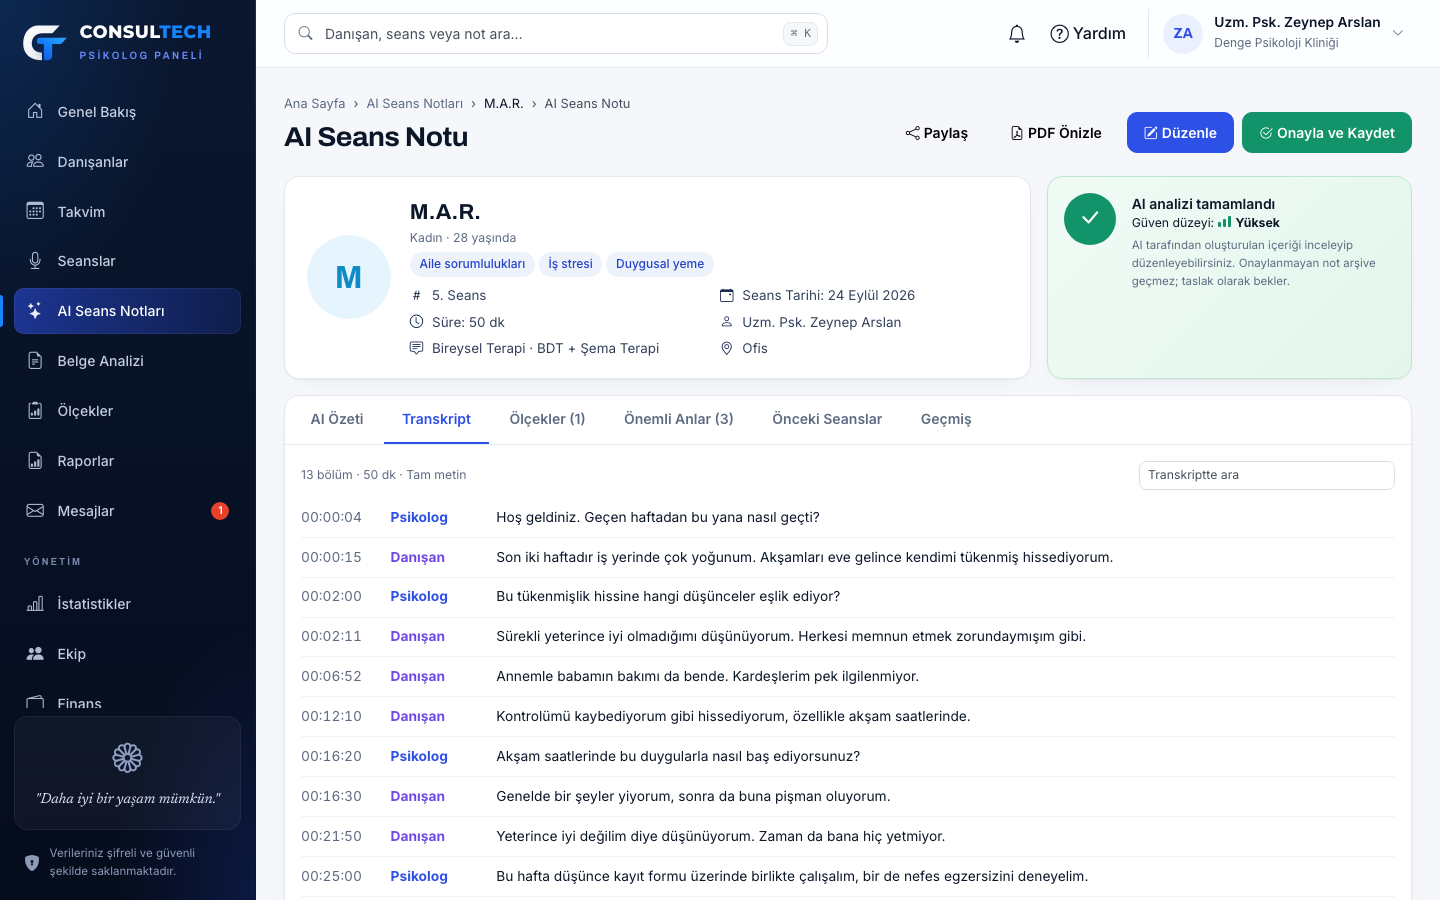Go to Danışanlar people icon
This screenshot has width=1440, height=900.
click(35, 161)
